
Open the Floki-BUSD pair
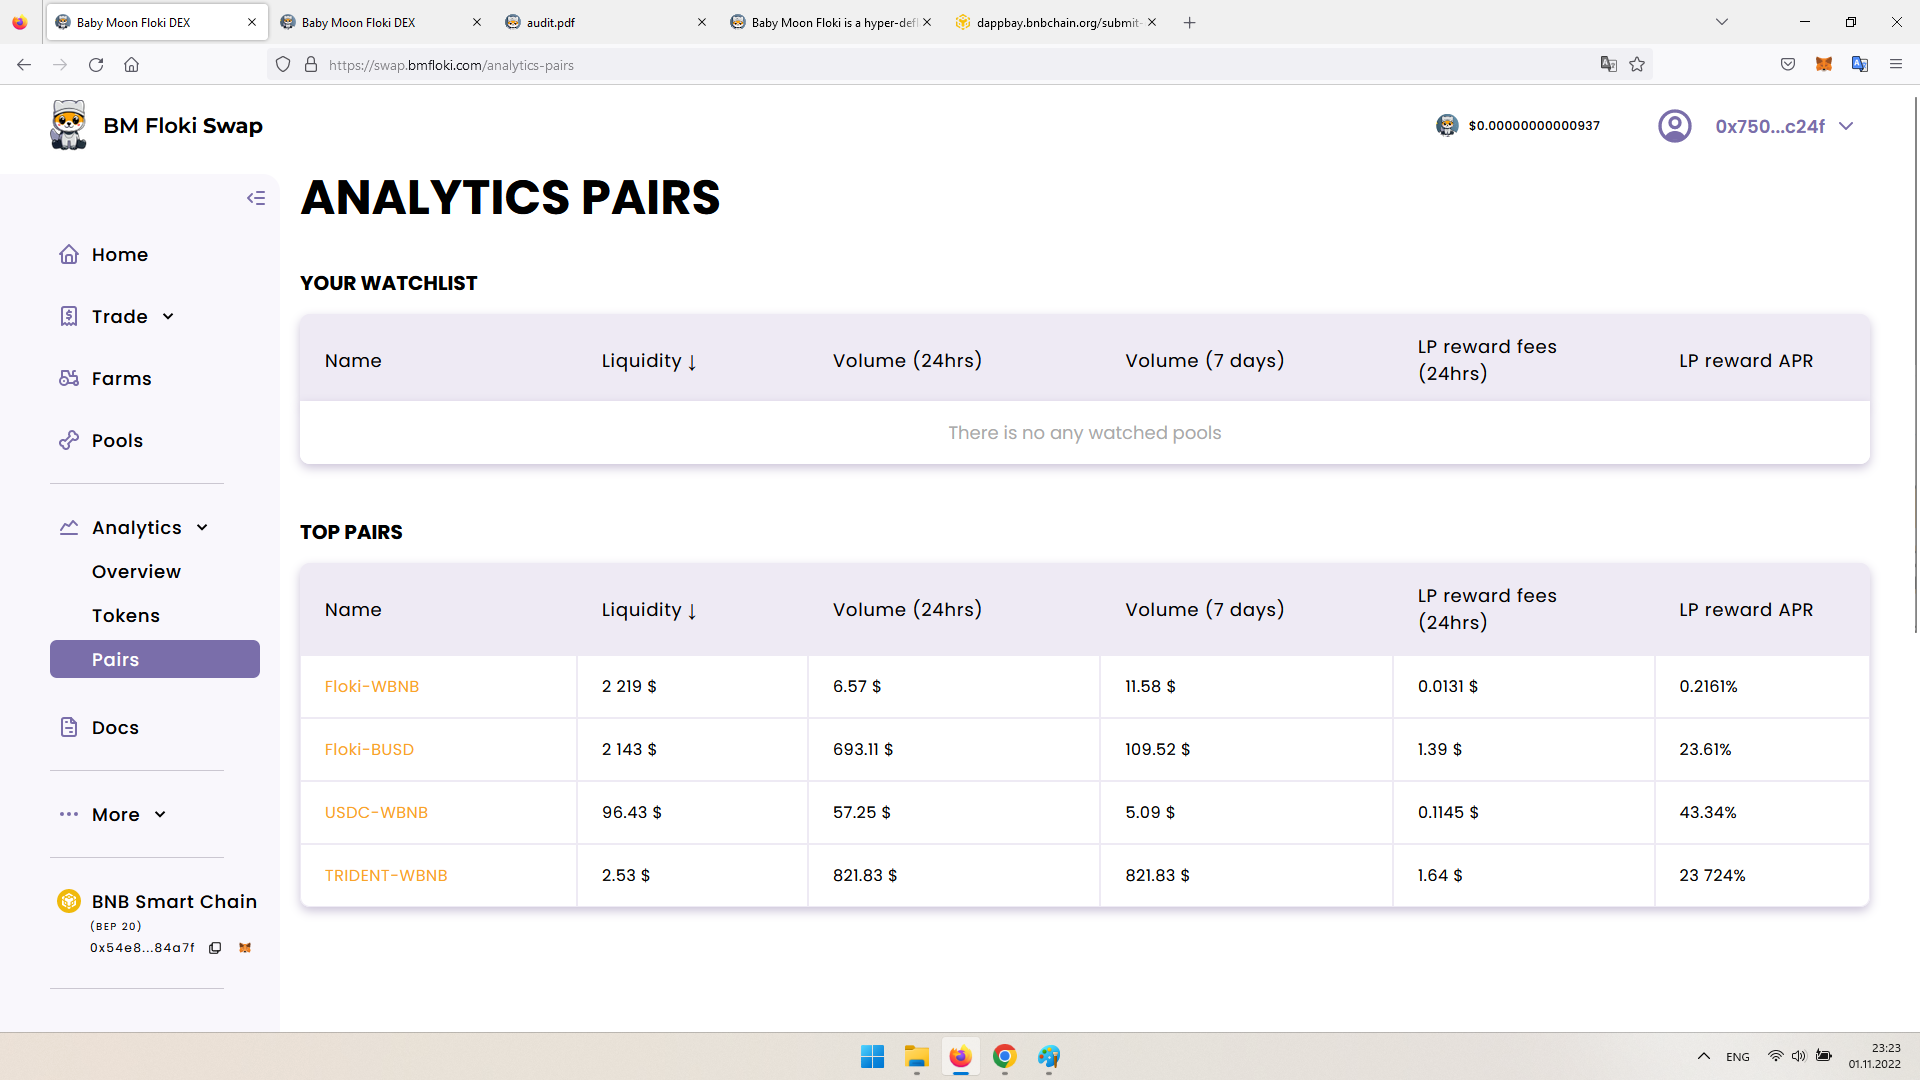(x=369, y=750)
